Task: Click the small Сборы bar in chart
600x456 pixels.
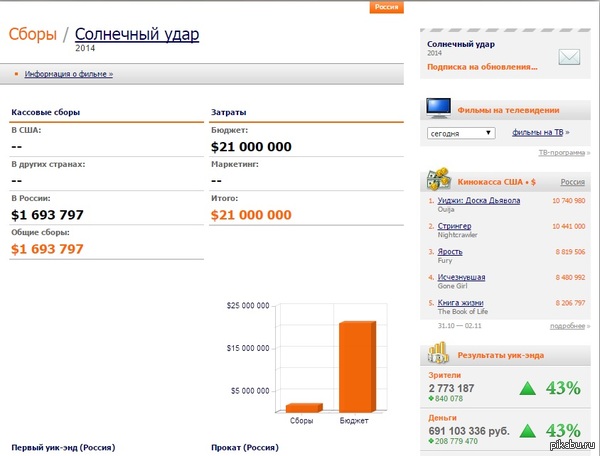Action: pyautogui.click(x=302, y=407)
